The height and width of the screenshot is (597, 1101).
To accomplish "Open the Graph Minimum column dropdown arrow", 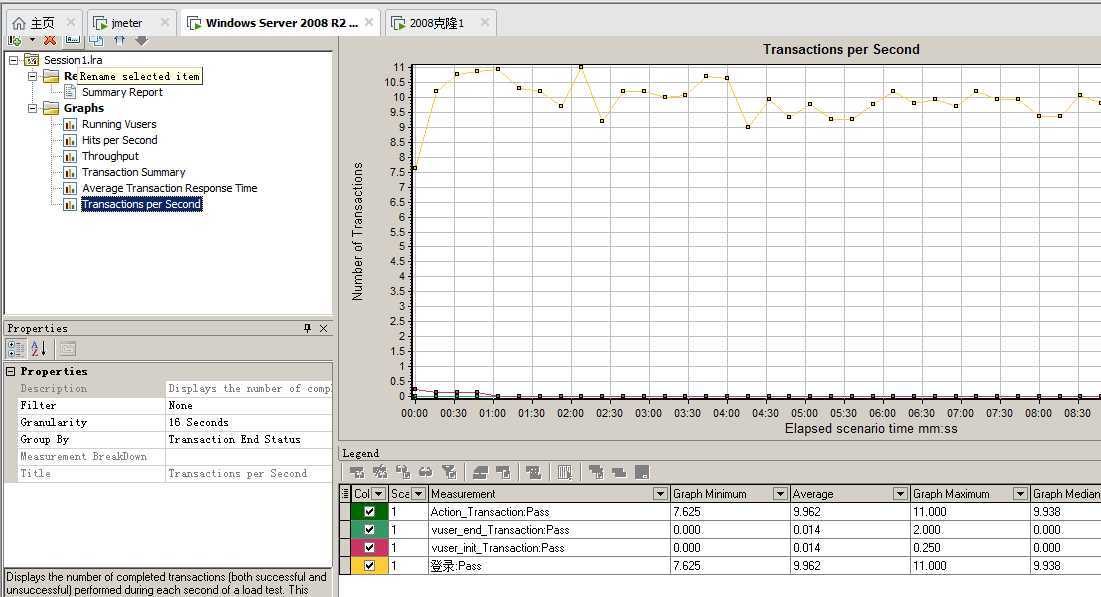I will pyautogui.click(x=780, y=494).
